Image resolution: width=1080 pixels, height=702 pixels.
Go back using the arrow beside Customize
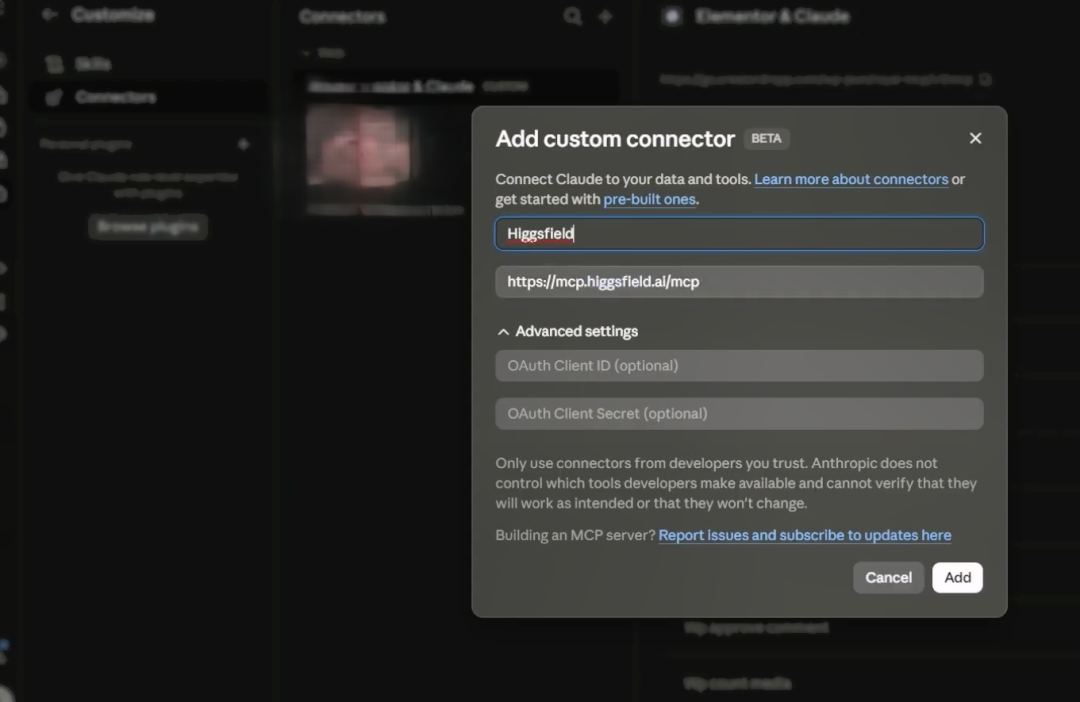(49, 14)
